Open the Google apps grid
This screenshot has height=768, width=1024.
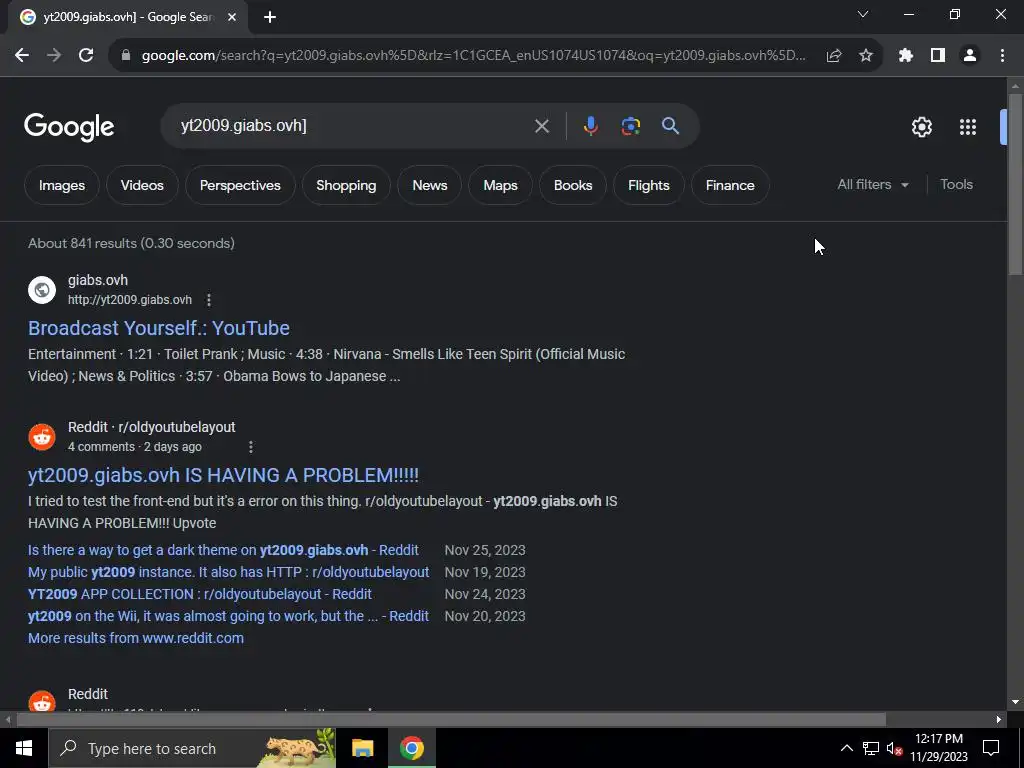click(968, 127)
